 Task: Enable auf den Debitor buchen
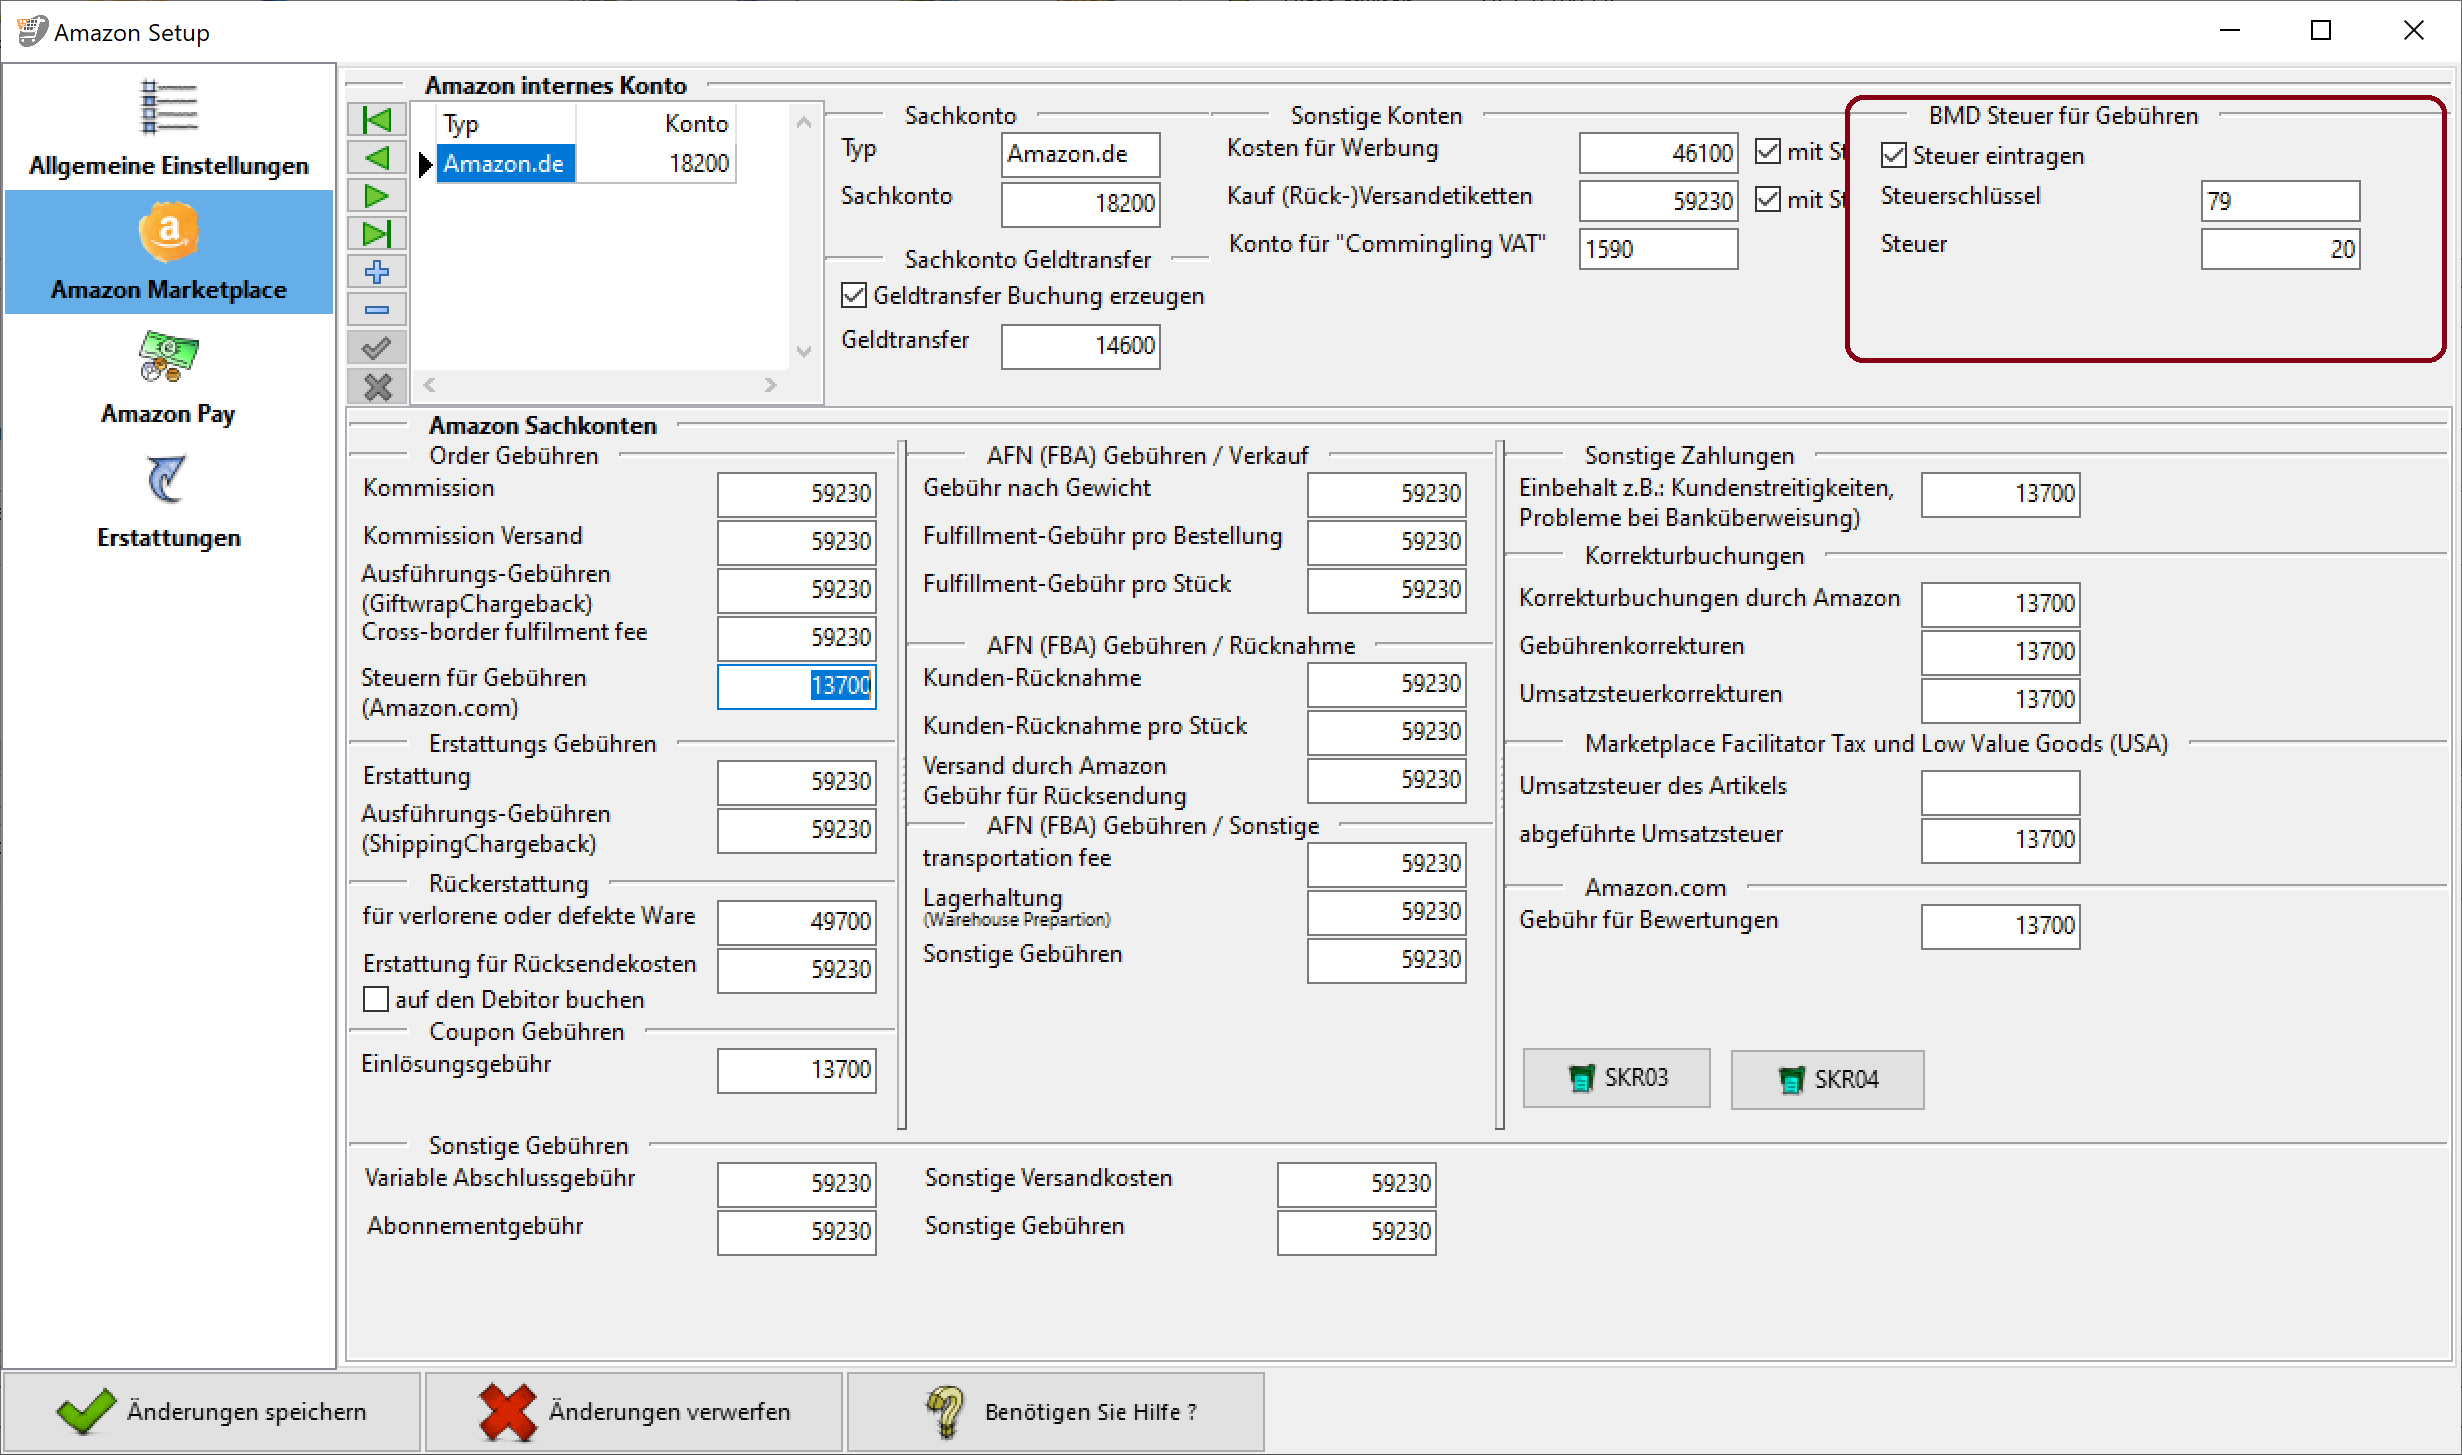(376, 999)
